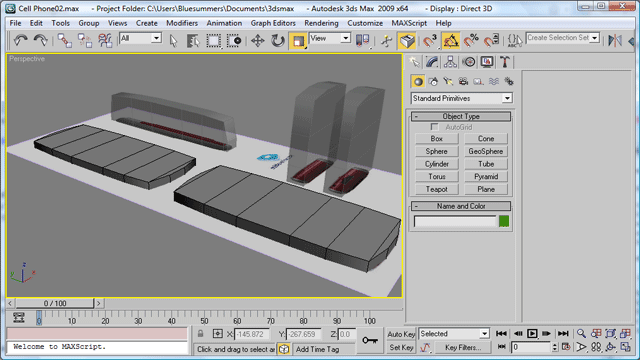Open the MAXScript menu
Image resolution: width=640 pixels, height=360 pixels.
pos(409,23)
